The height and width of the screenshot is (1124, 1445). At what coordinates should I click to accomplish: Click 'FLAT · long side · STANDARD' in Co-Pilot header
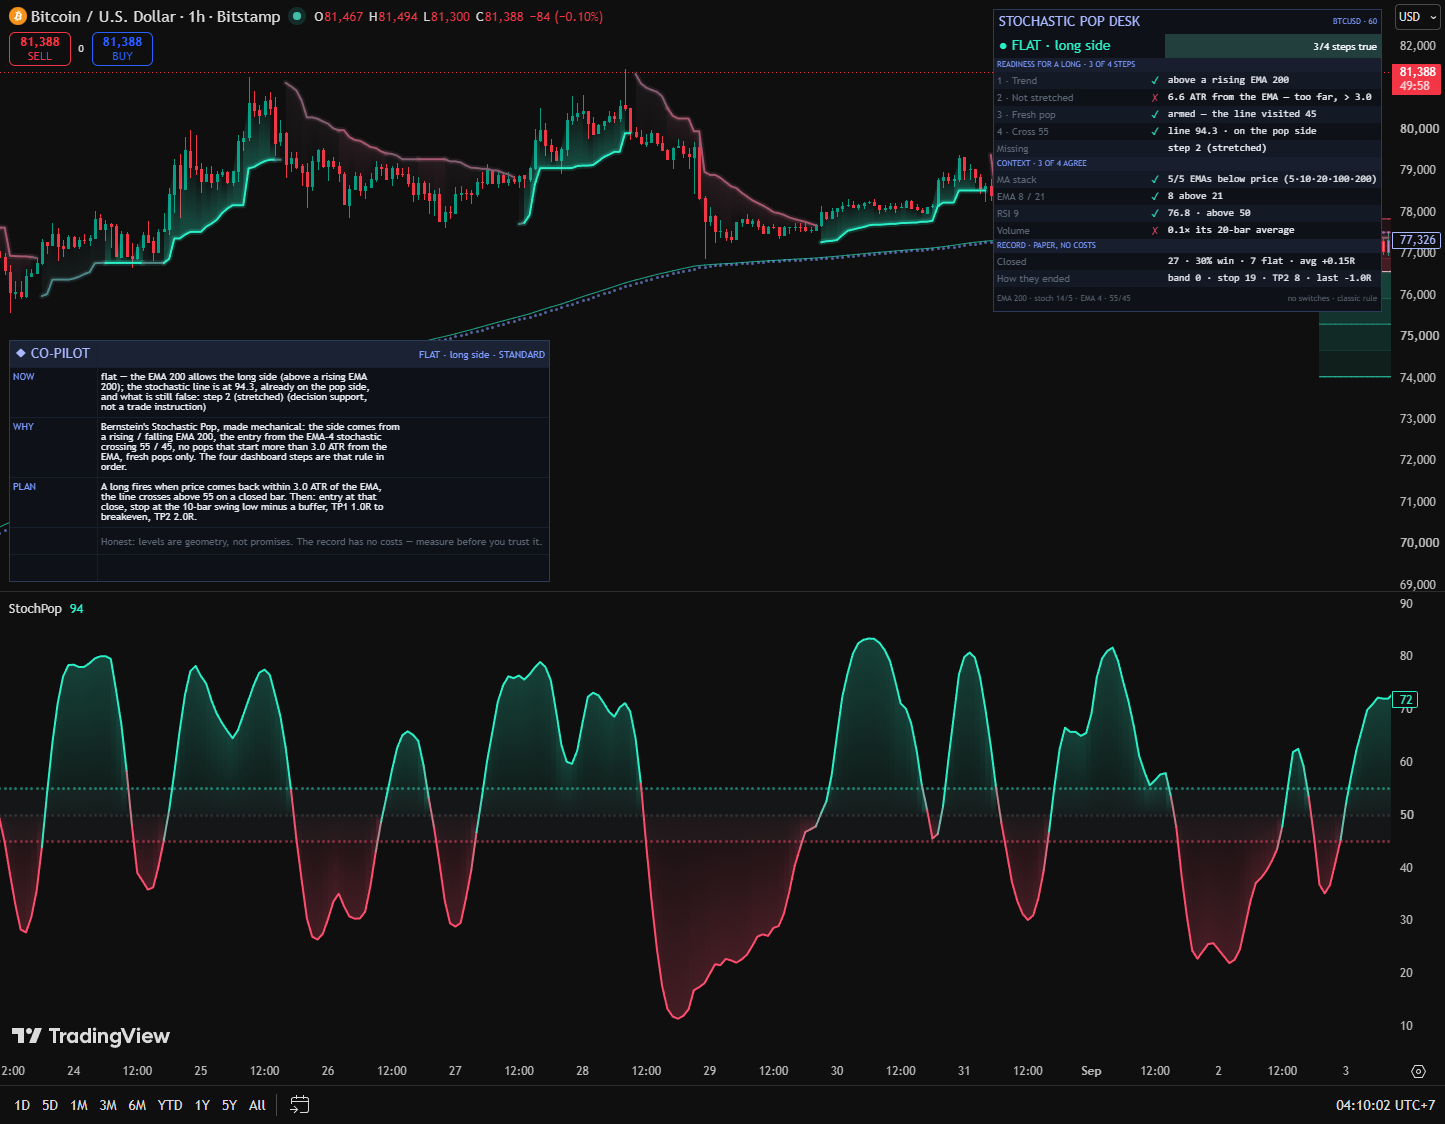click(482, 355)
